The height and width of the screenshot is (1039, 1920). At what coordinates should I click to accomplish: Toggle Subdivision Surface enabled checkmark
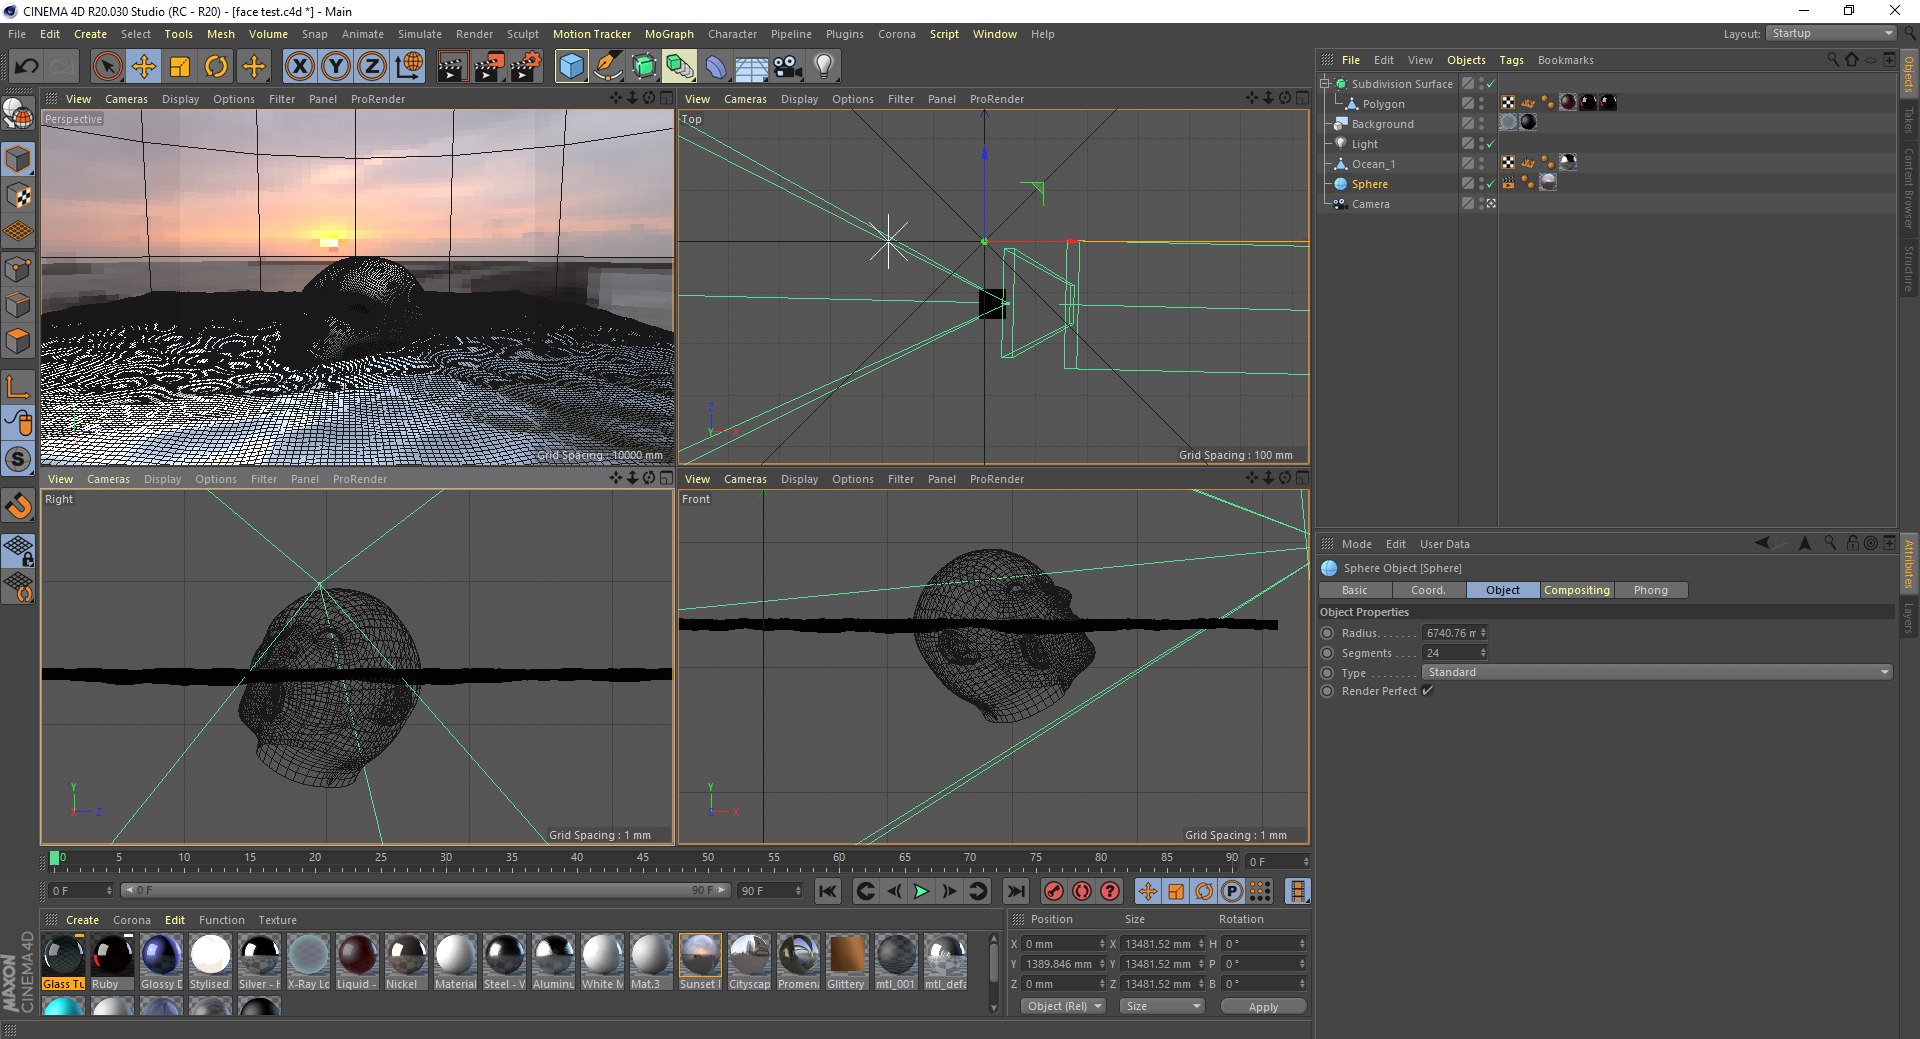1490,84
